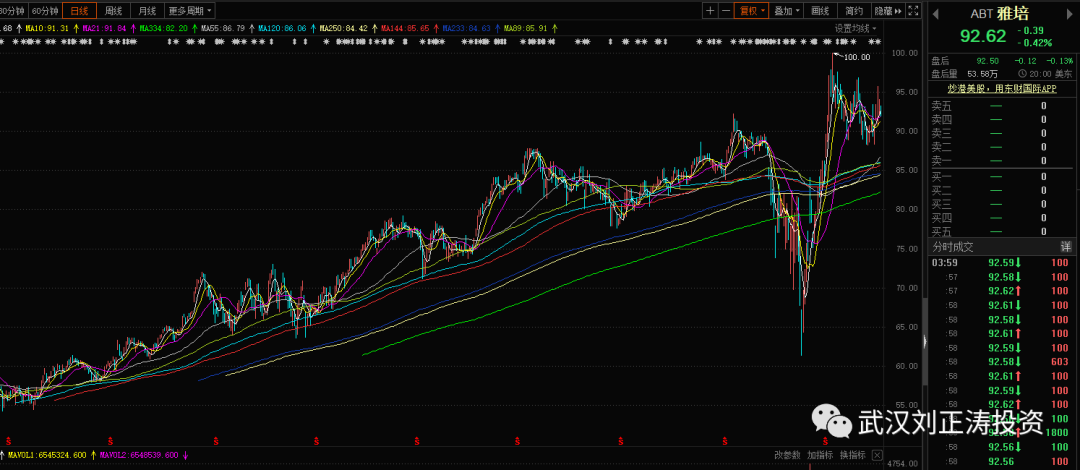The width and height of the screenshot is (1080, 470).
Task: Select MA144:85.65 indicator label
Action: pos(406,28)
